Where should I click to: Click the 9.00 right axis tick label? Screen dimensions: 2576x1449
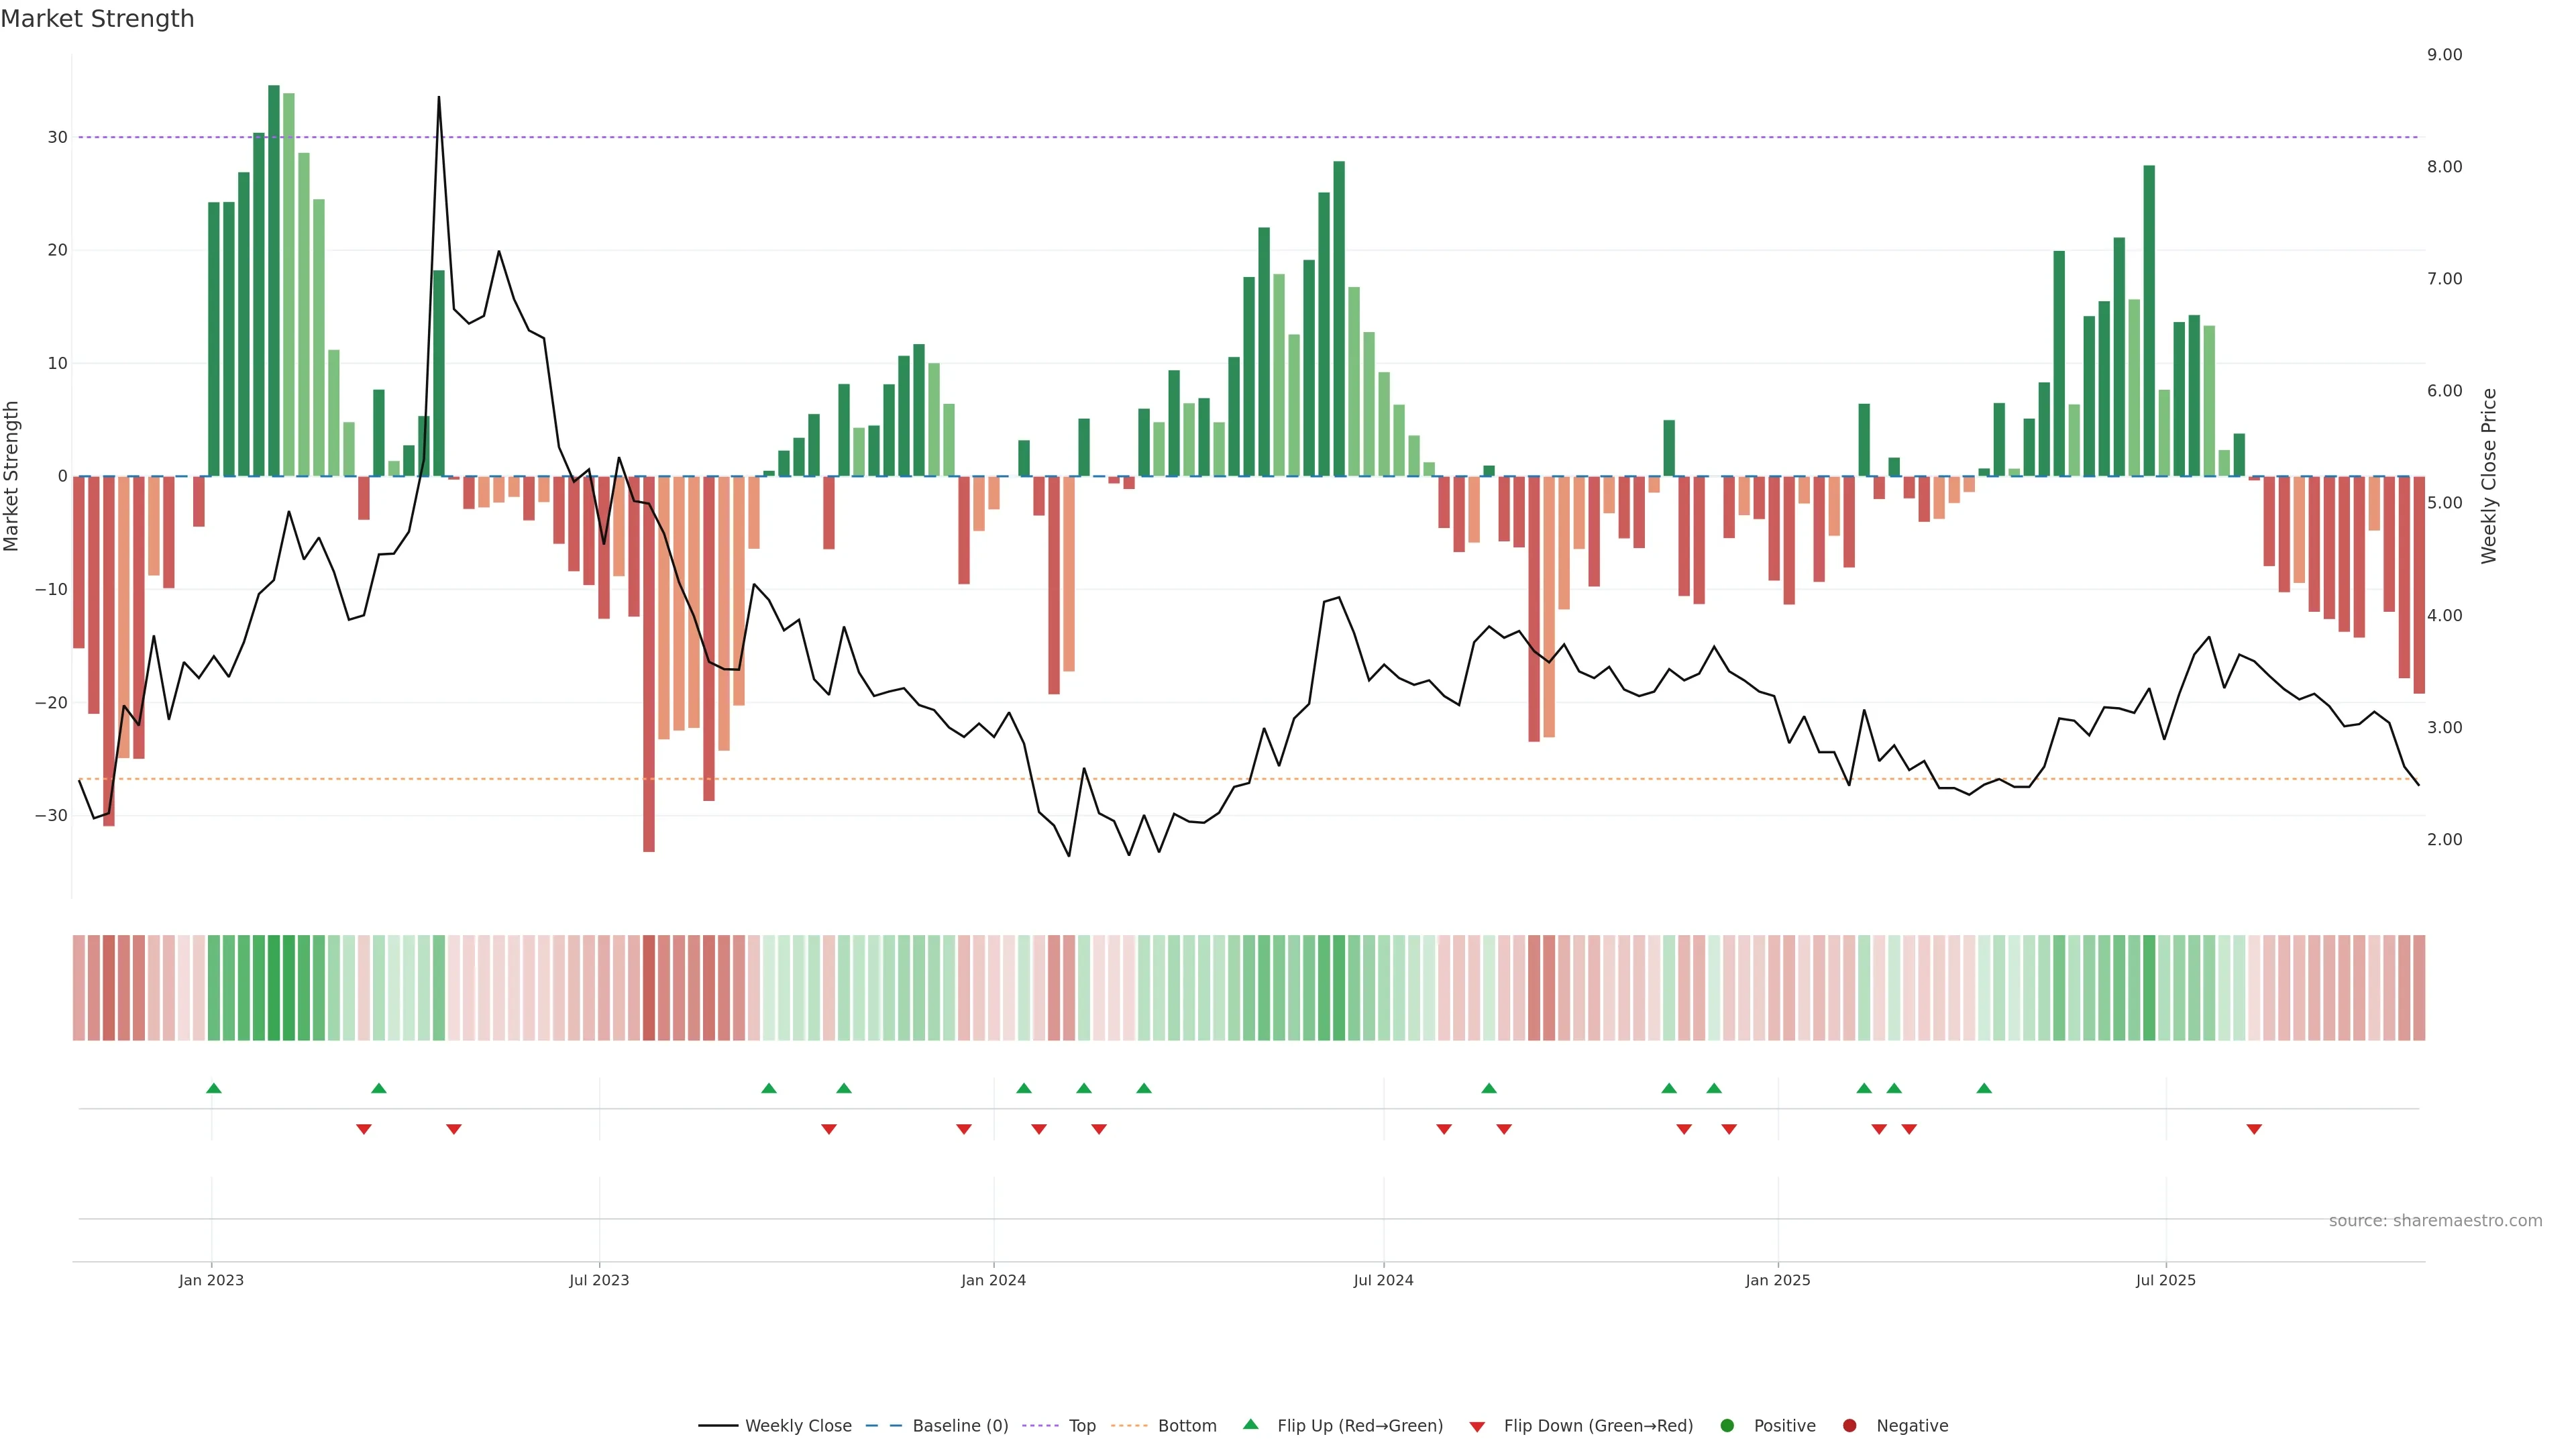[x=2444, y=55]
